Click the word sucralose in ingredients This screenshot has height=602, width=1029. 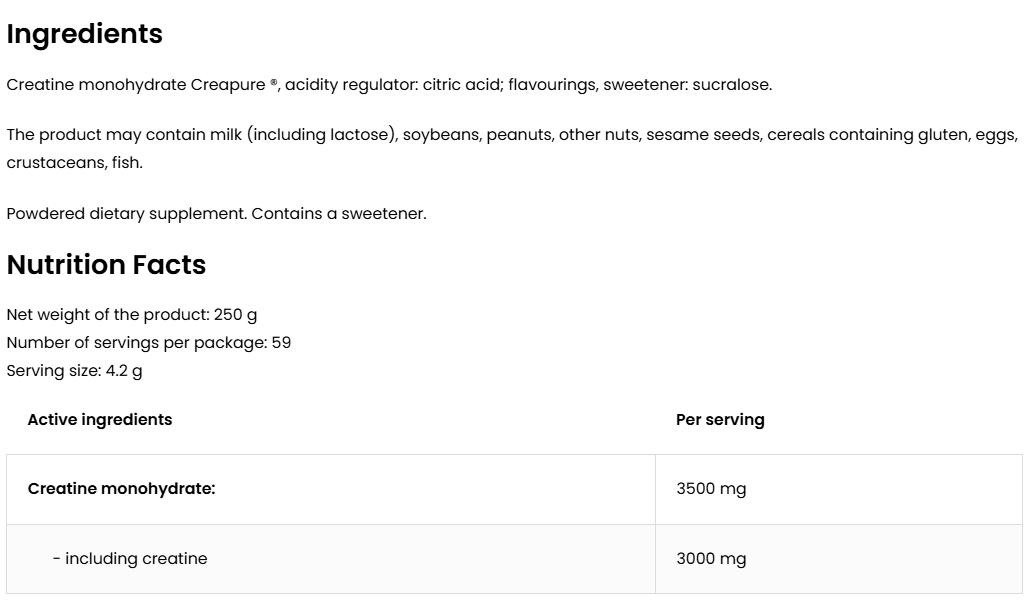point(731,85)
